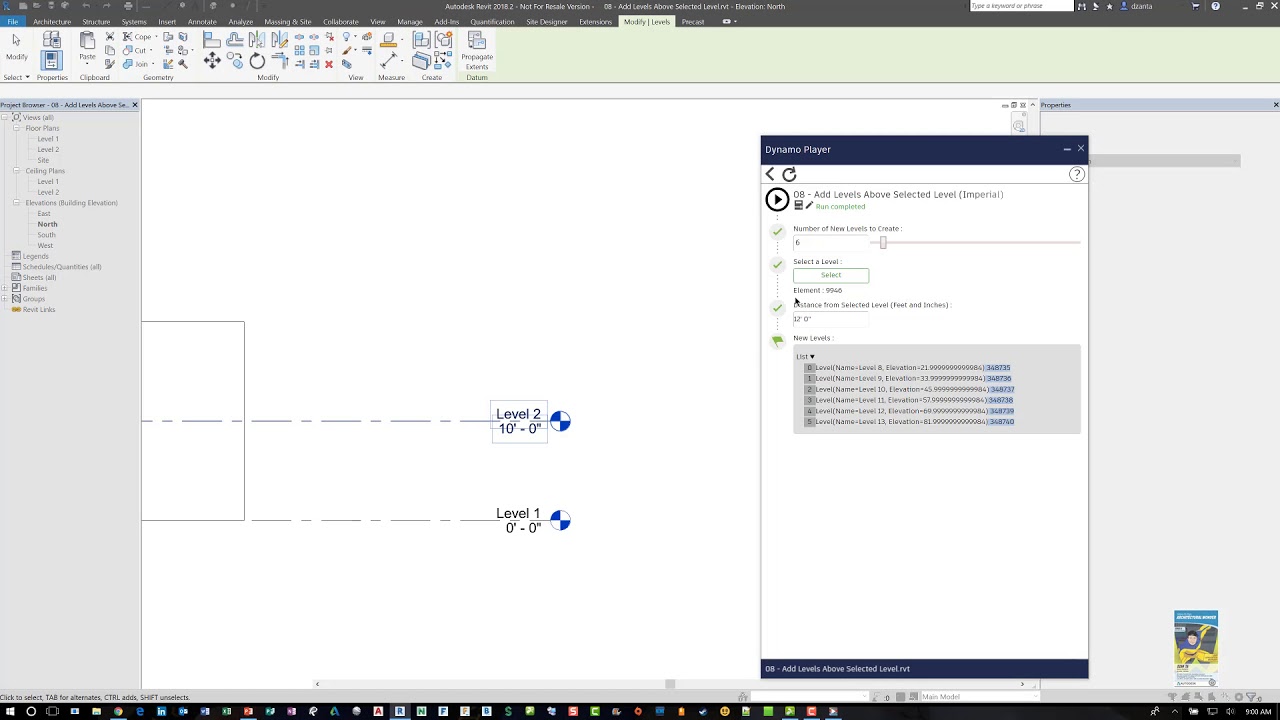Expand the Groups tree node
The width and height of the screenshot is (1280, 720).
click(x=5, y=299)
